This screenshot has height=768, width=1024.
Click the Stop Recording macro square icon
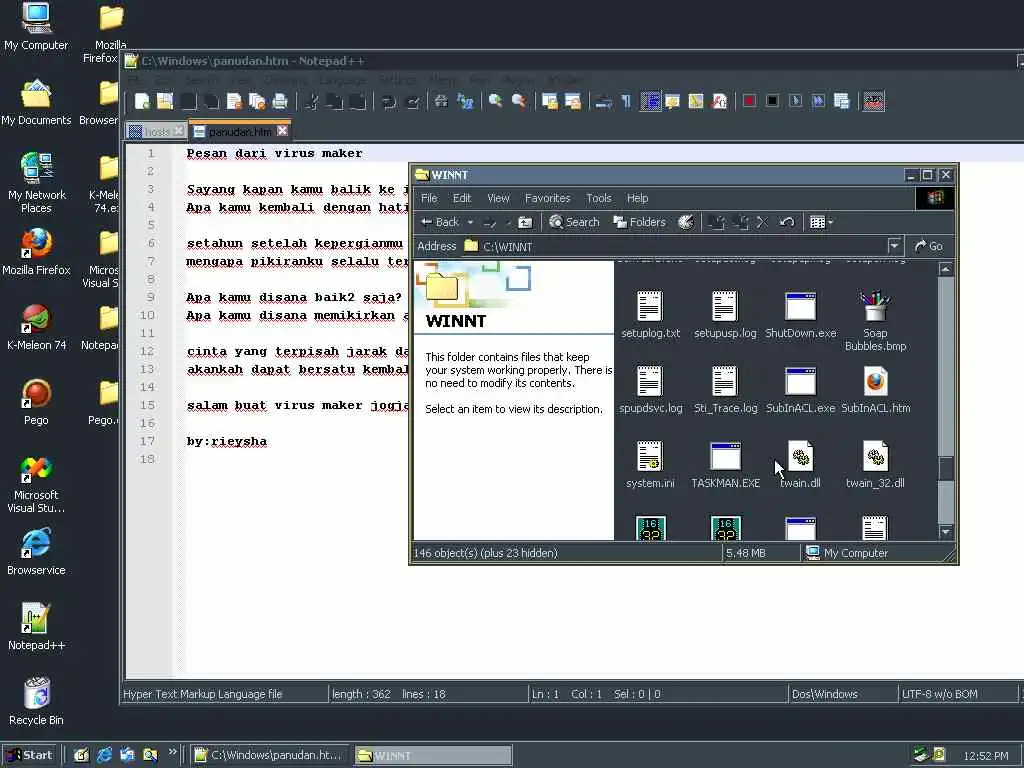click(x=772, y=101)
